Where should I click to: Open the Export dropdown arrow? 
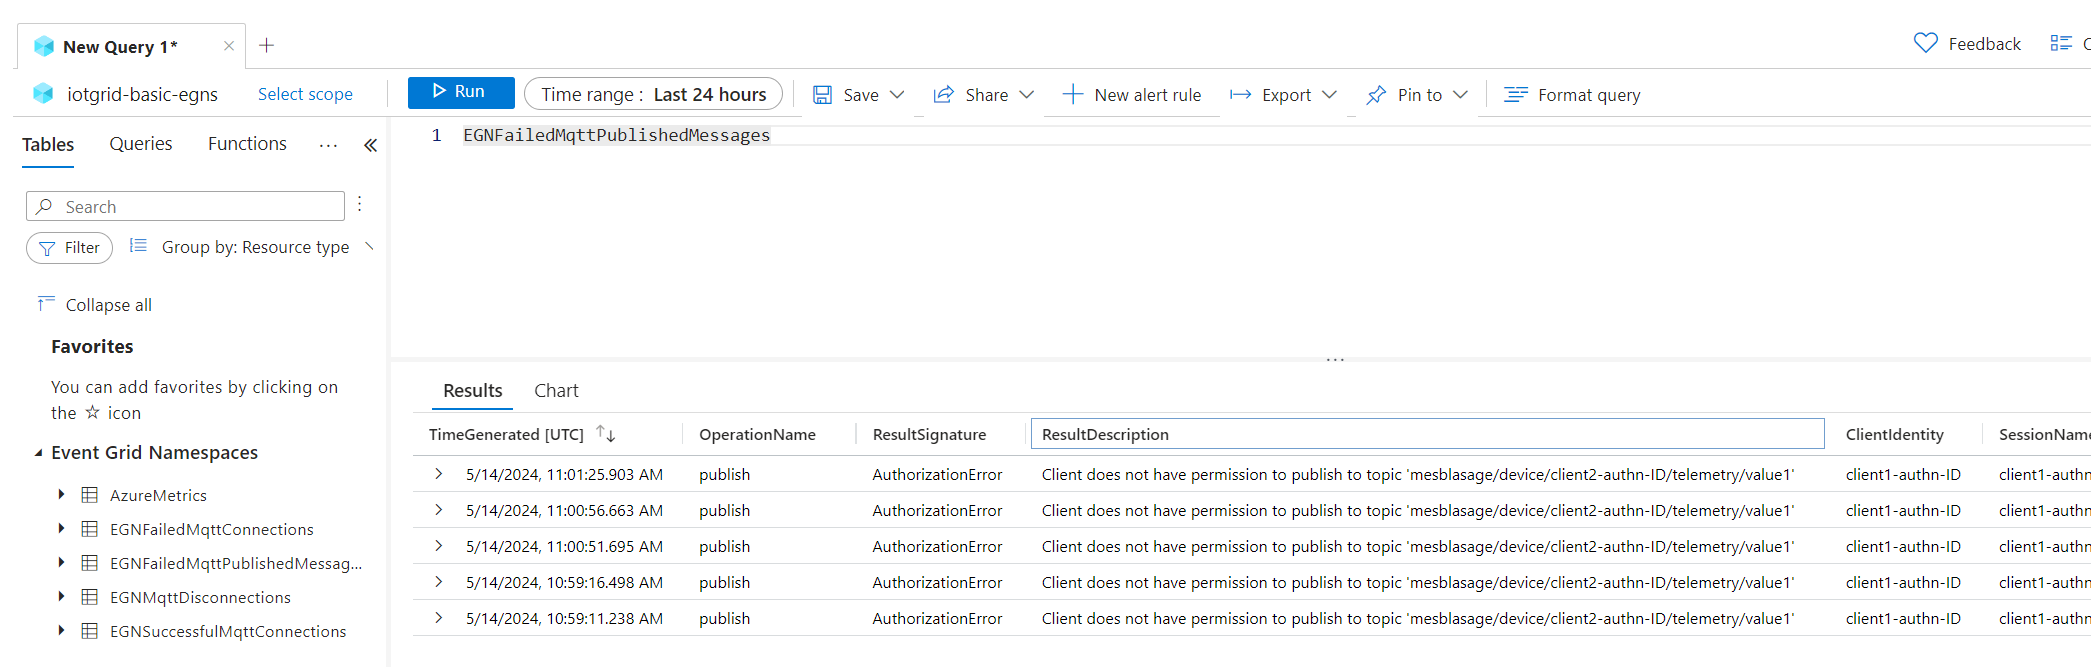coord(1329,95)
